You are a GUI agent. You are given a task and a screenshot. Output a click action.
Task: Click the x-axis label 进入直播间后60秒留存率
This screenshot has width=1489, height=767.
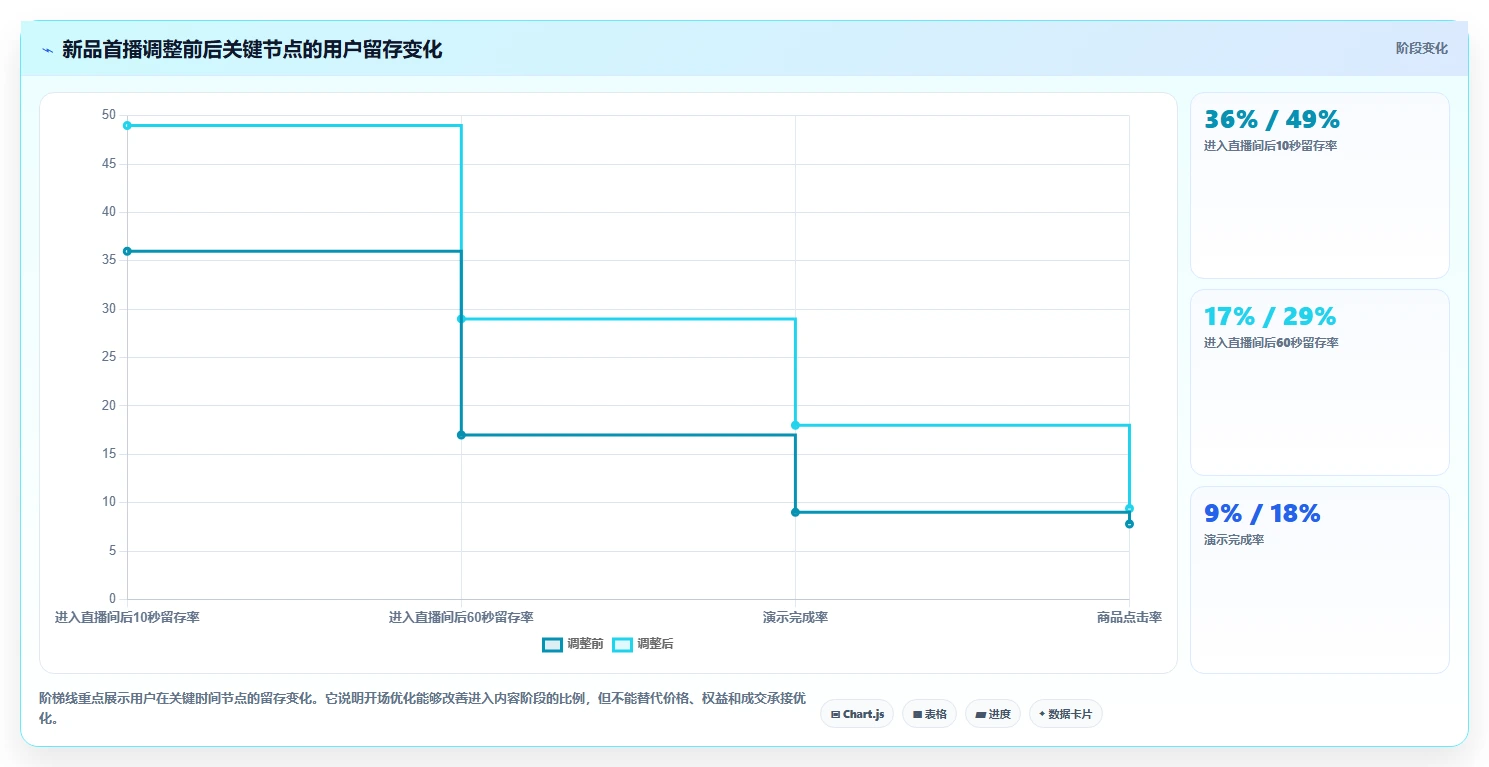[x=461, y=618]
